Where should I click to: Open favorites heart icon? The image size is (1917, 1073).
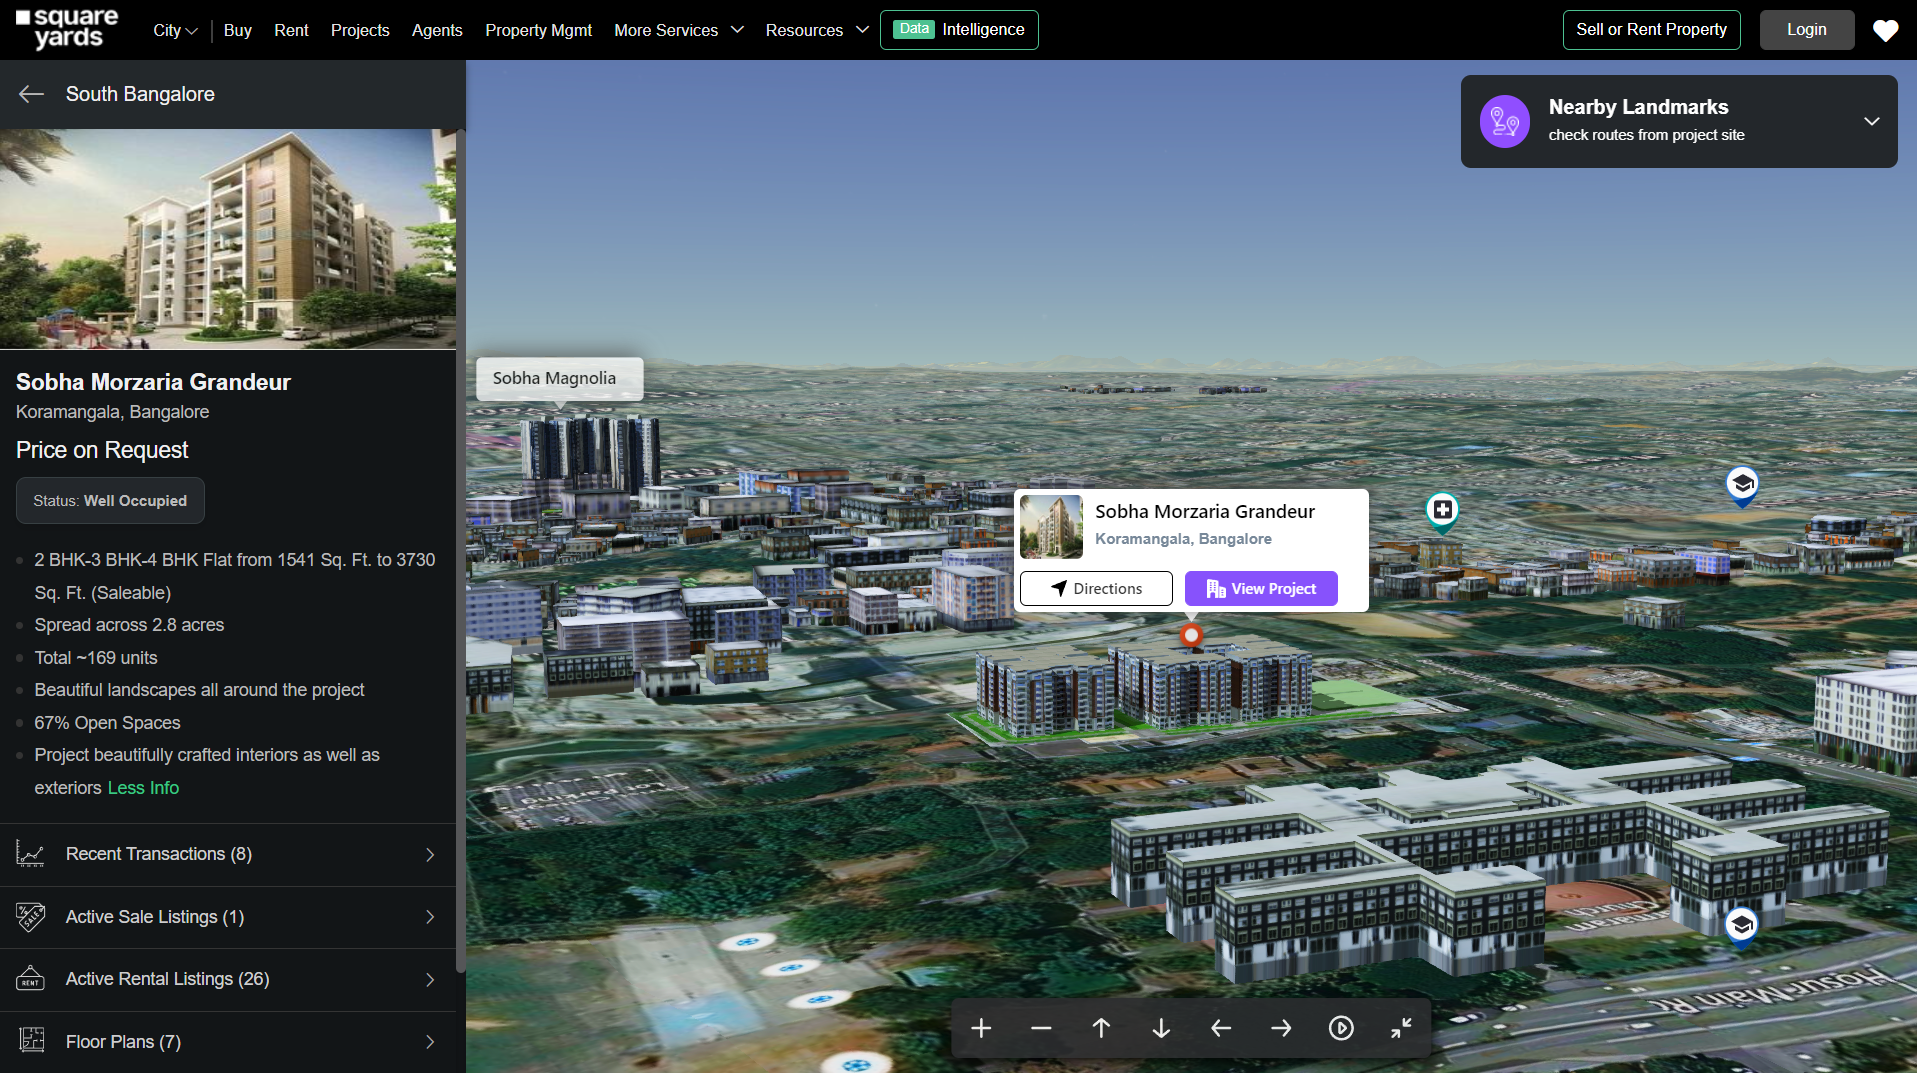click(x=1886, y=31)
